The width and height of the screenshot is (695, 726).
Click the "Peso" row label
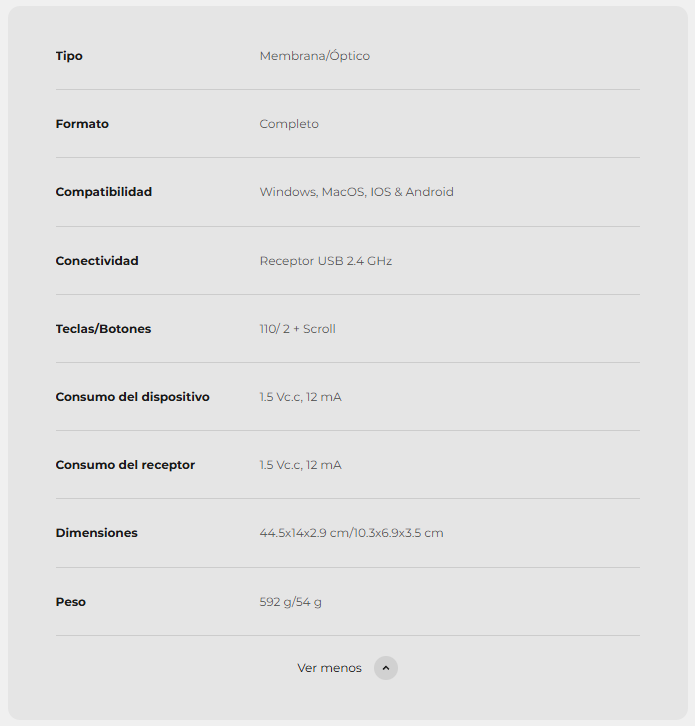[70, 602]
